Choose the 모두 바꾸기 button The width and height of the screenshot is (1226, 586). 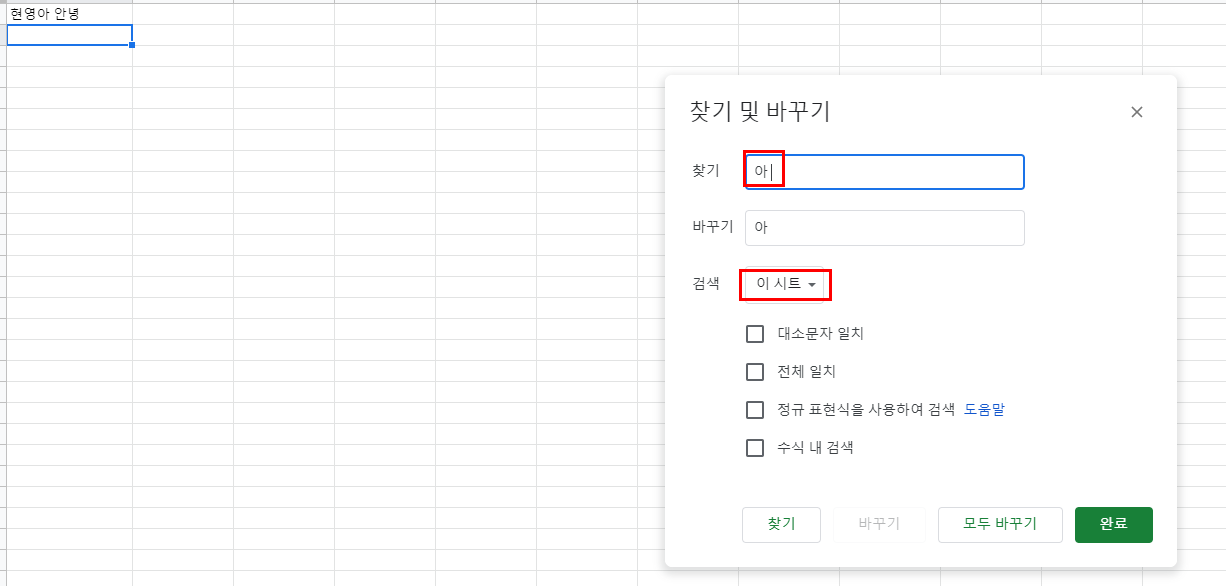point(1000,524)
